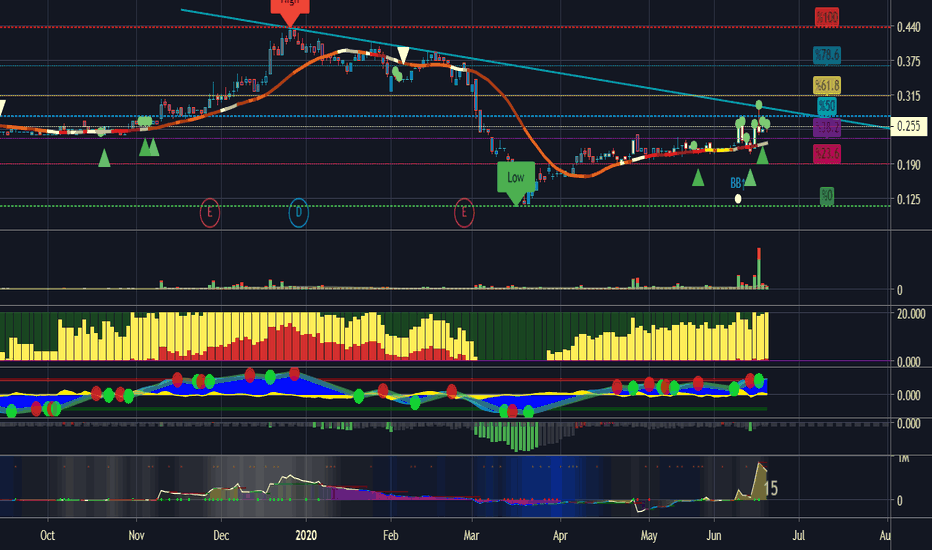Select the %38.2 Fibonacci level label
932x550 pixels.
[827, 127]
